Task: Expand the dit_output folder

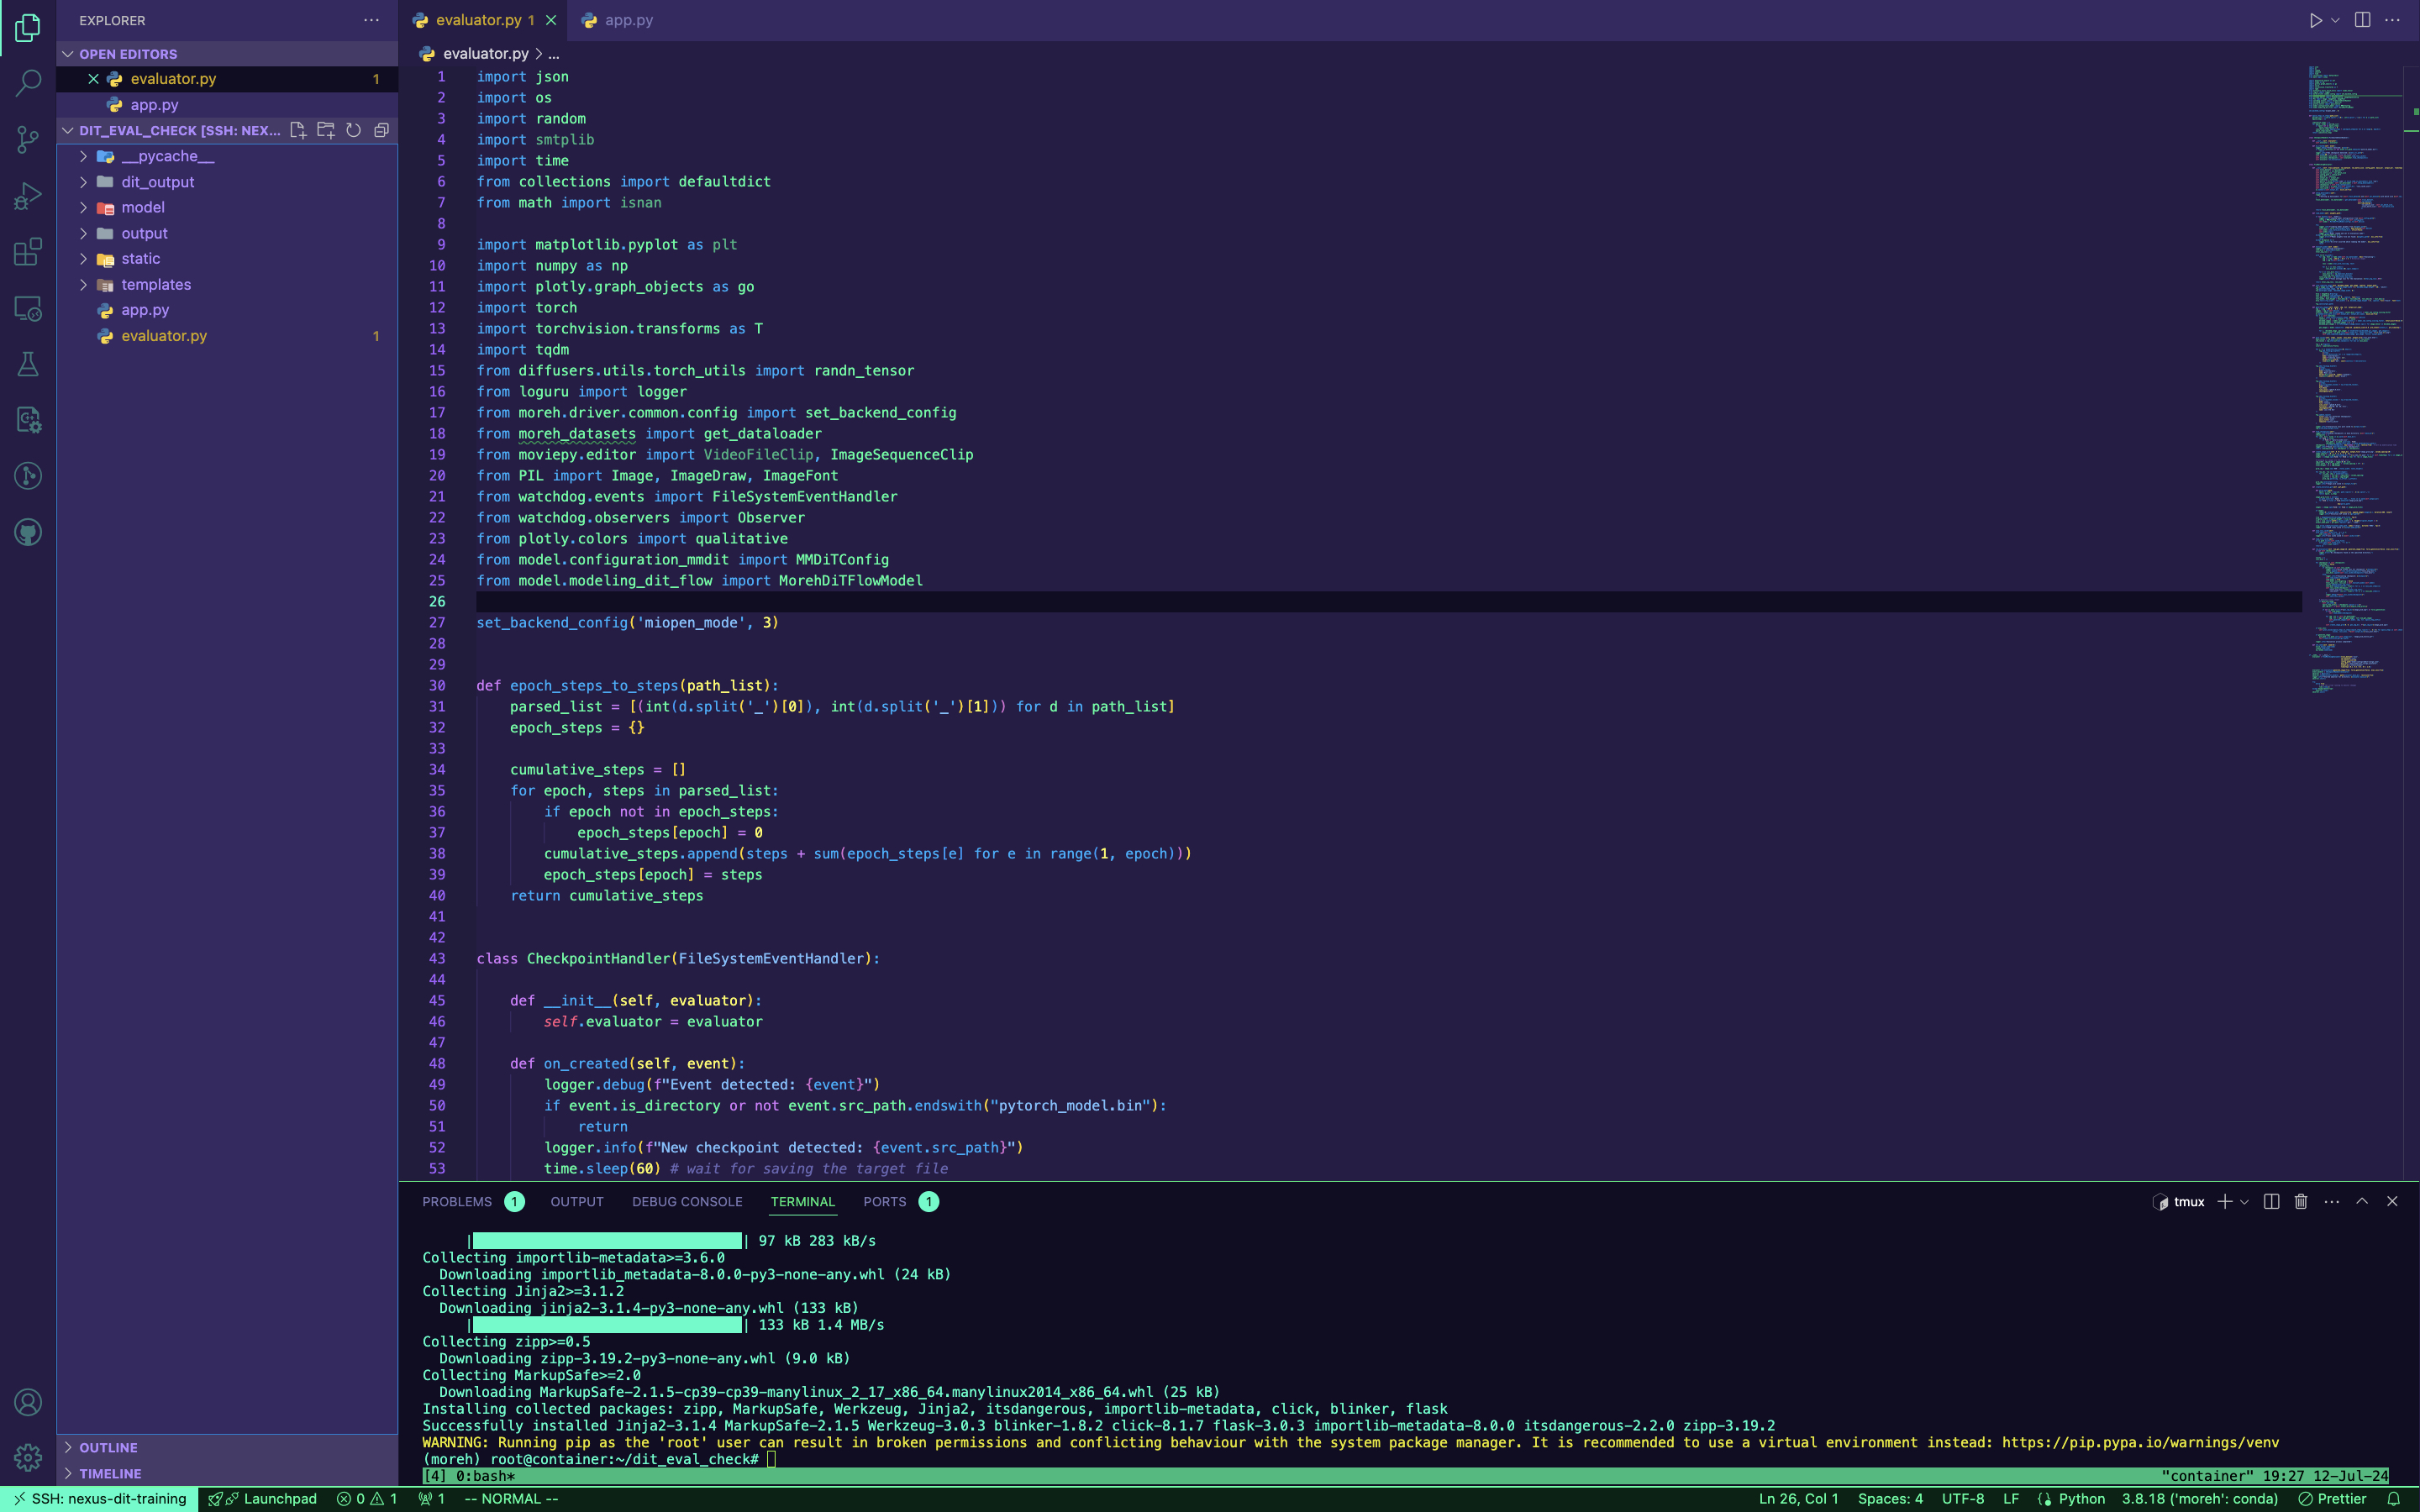Action: click(x=158, y=182)
